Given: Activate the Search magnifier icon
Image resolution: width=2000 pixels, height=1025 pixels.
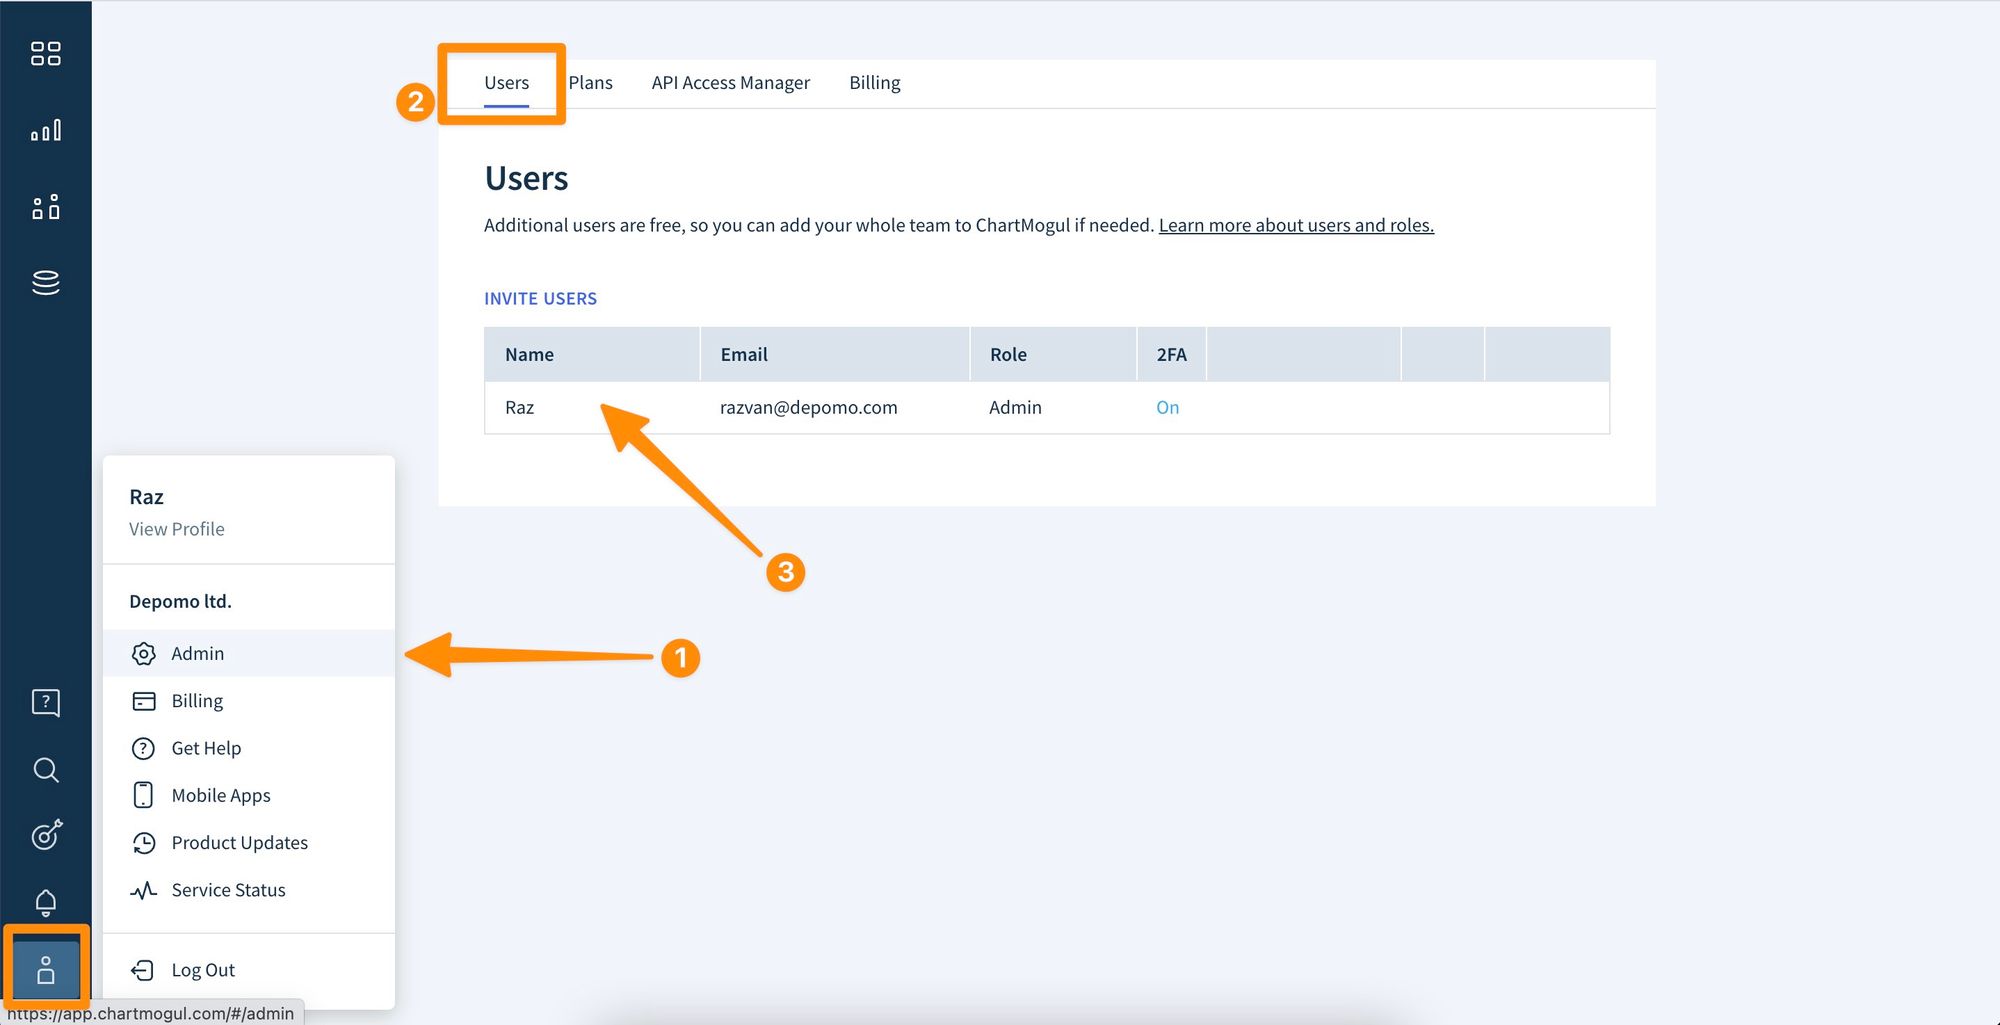Looking at the screenshot, I should pos(45,770).
